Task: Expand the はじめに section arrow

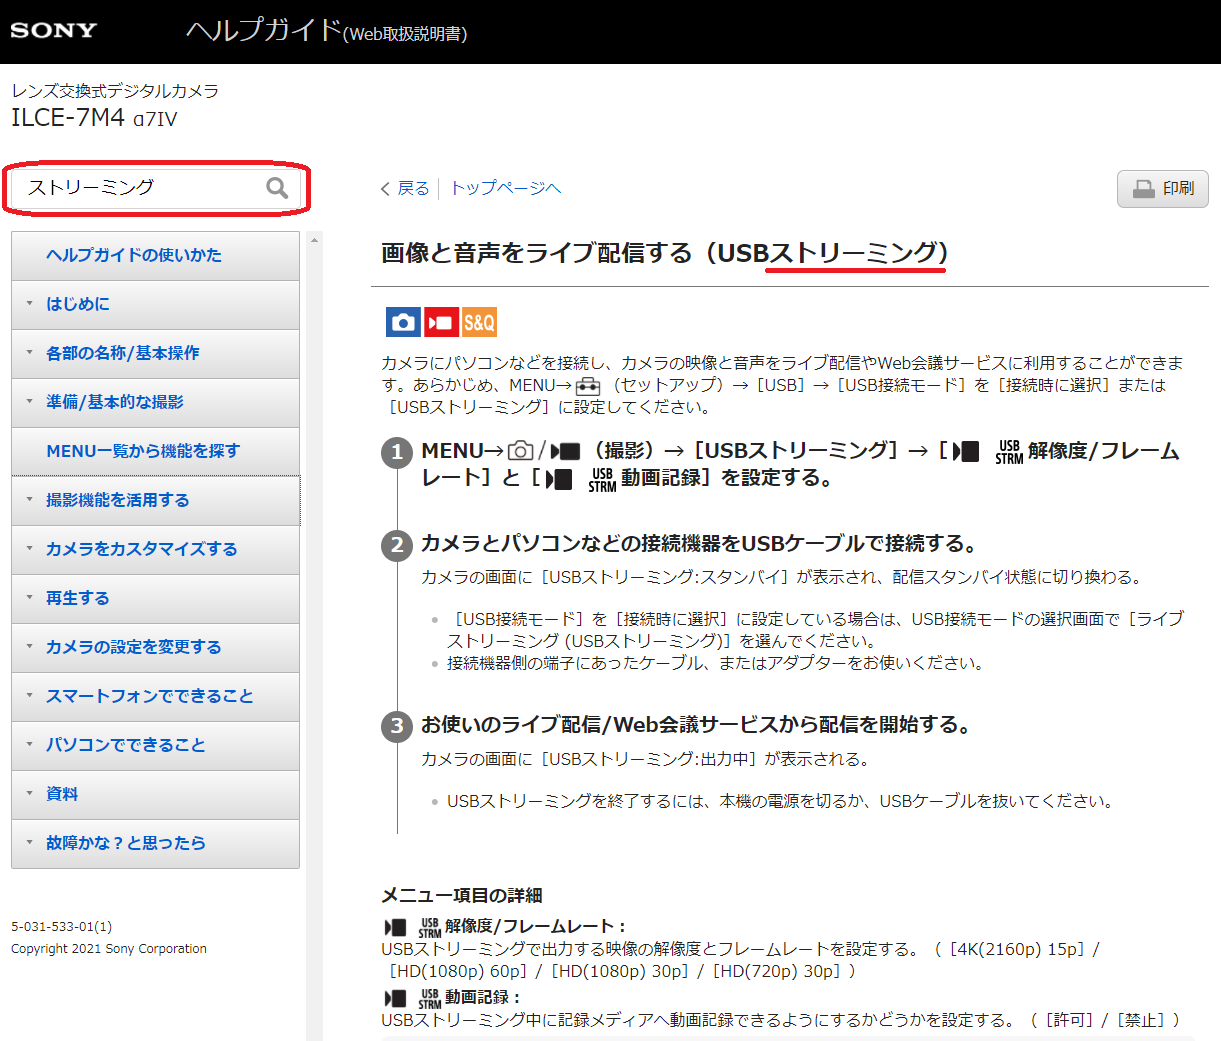Action: (x=29, y=303)
